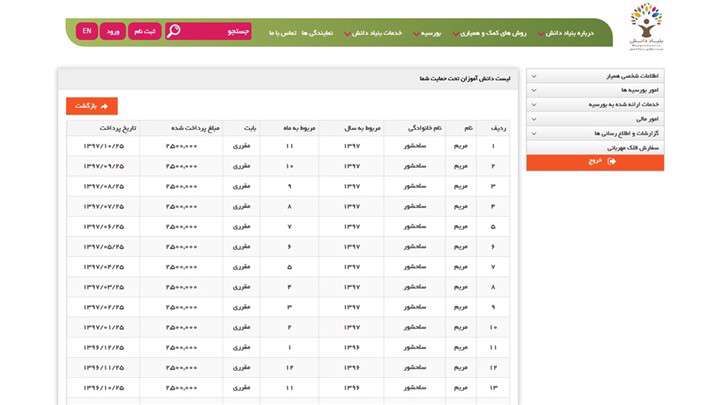Screen dimensions: 719x405
Task: Click the magnifier search icon
Action: 175,31
